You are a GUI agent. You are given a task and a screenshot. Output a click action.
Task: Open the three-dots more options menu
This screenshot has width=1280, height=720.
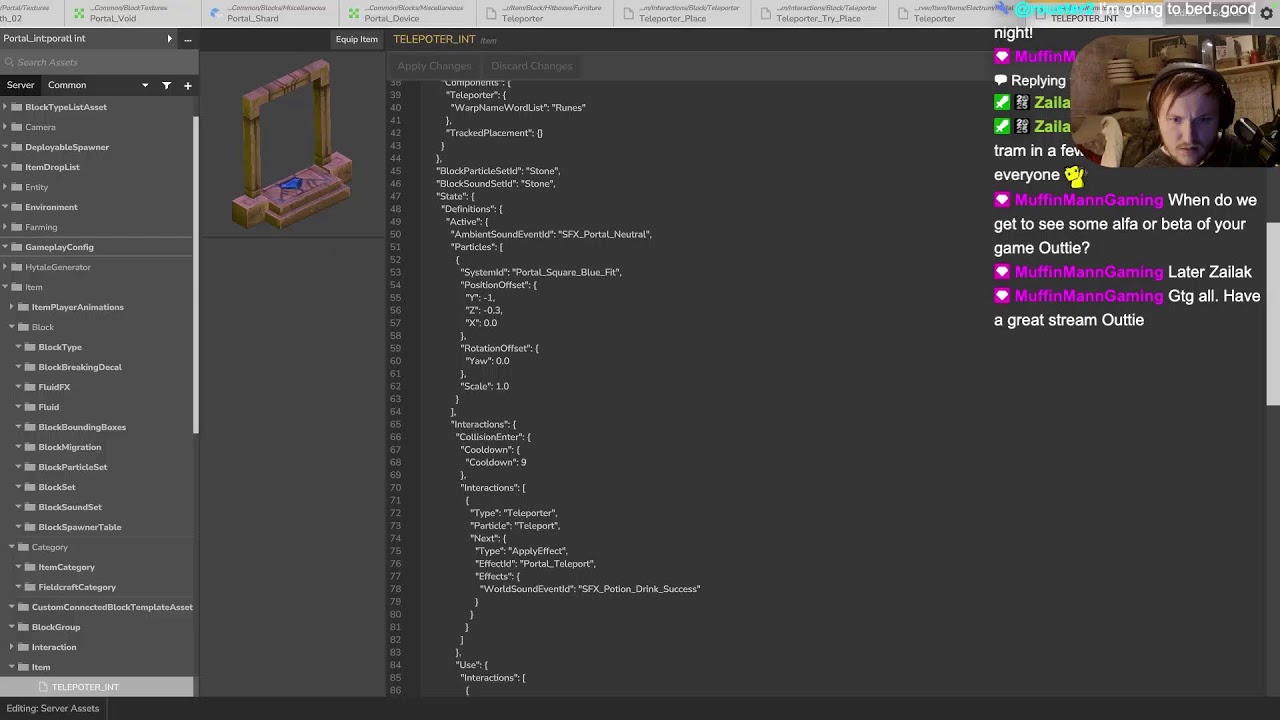[x=187, y=39]
